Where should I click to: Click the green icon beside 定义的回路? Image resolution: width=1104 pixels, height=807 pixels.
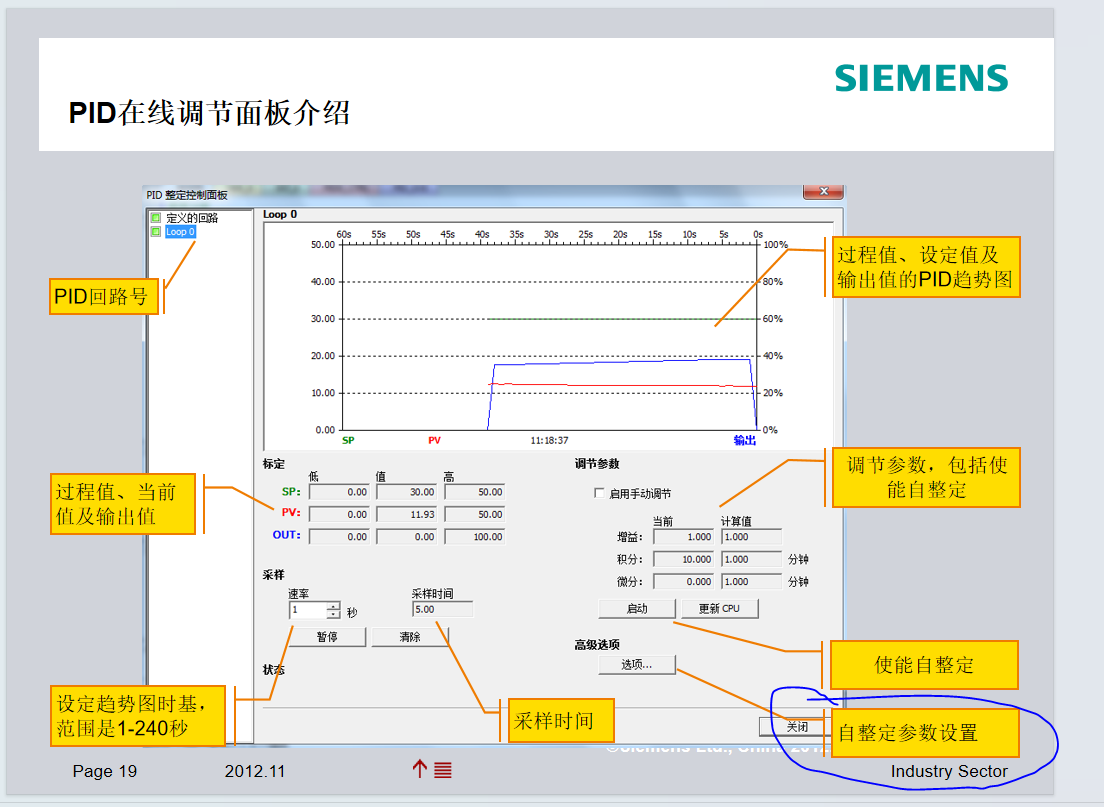click(x=155, y=217)
